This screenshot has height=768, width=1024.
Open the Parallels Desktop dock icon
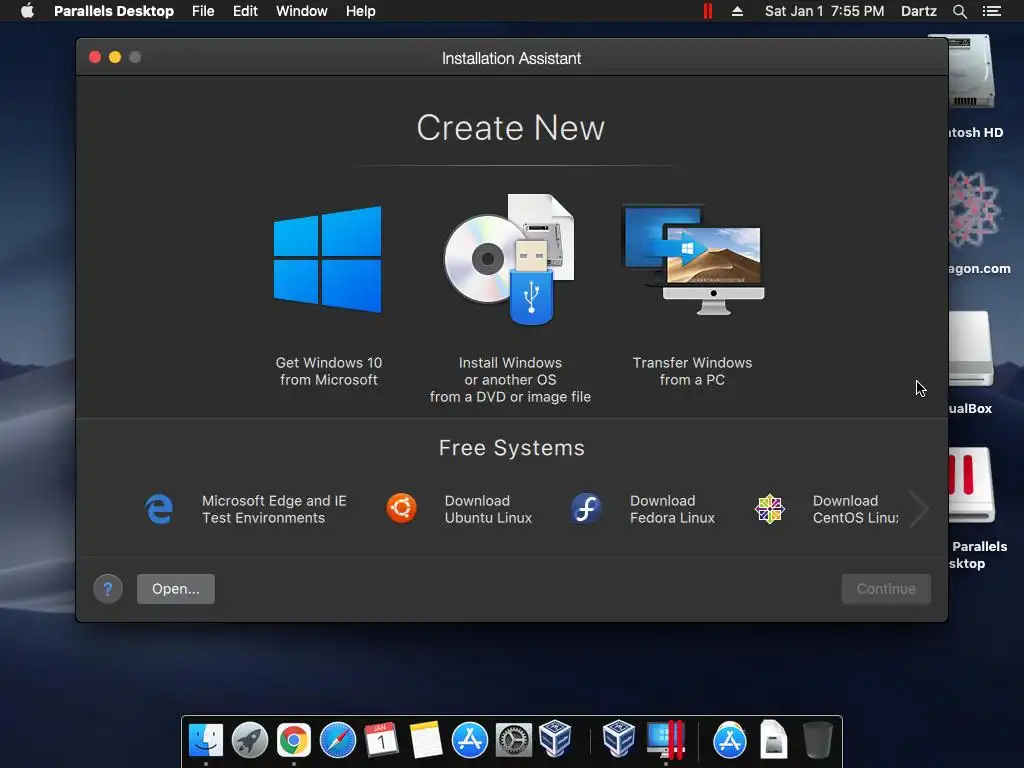pos(665,740)
